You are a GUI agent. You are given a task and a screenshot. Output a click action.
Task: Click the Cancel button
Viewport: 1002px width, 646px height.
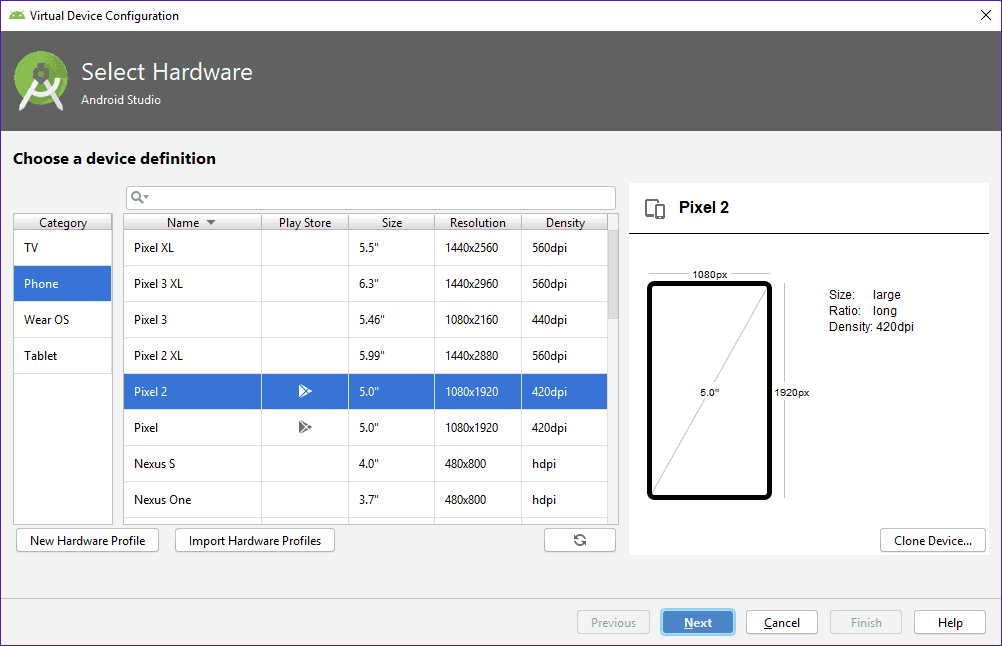[x=781, y=623]
